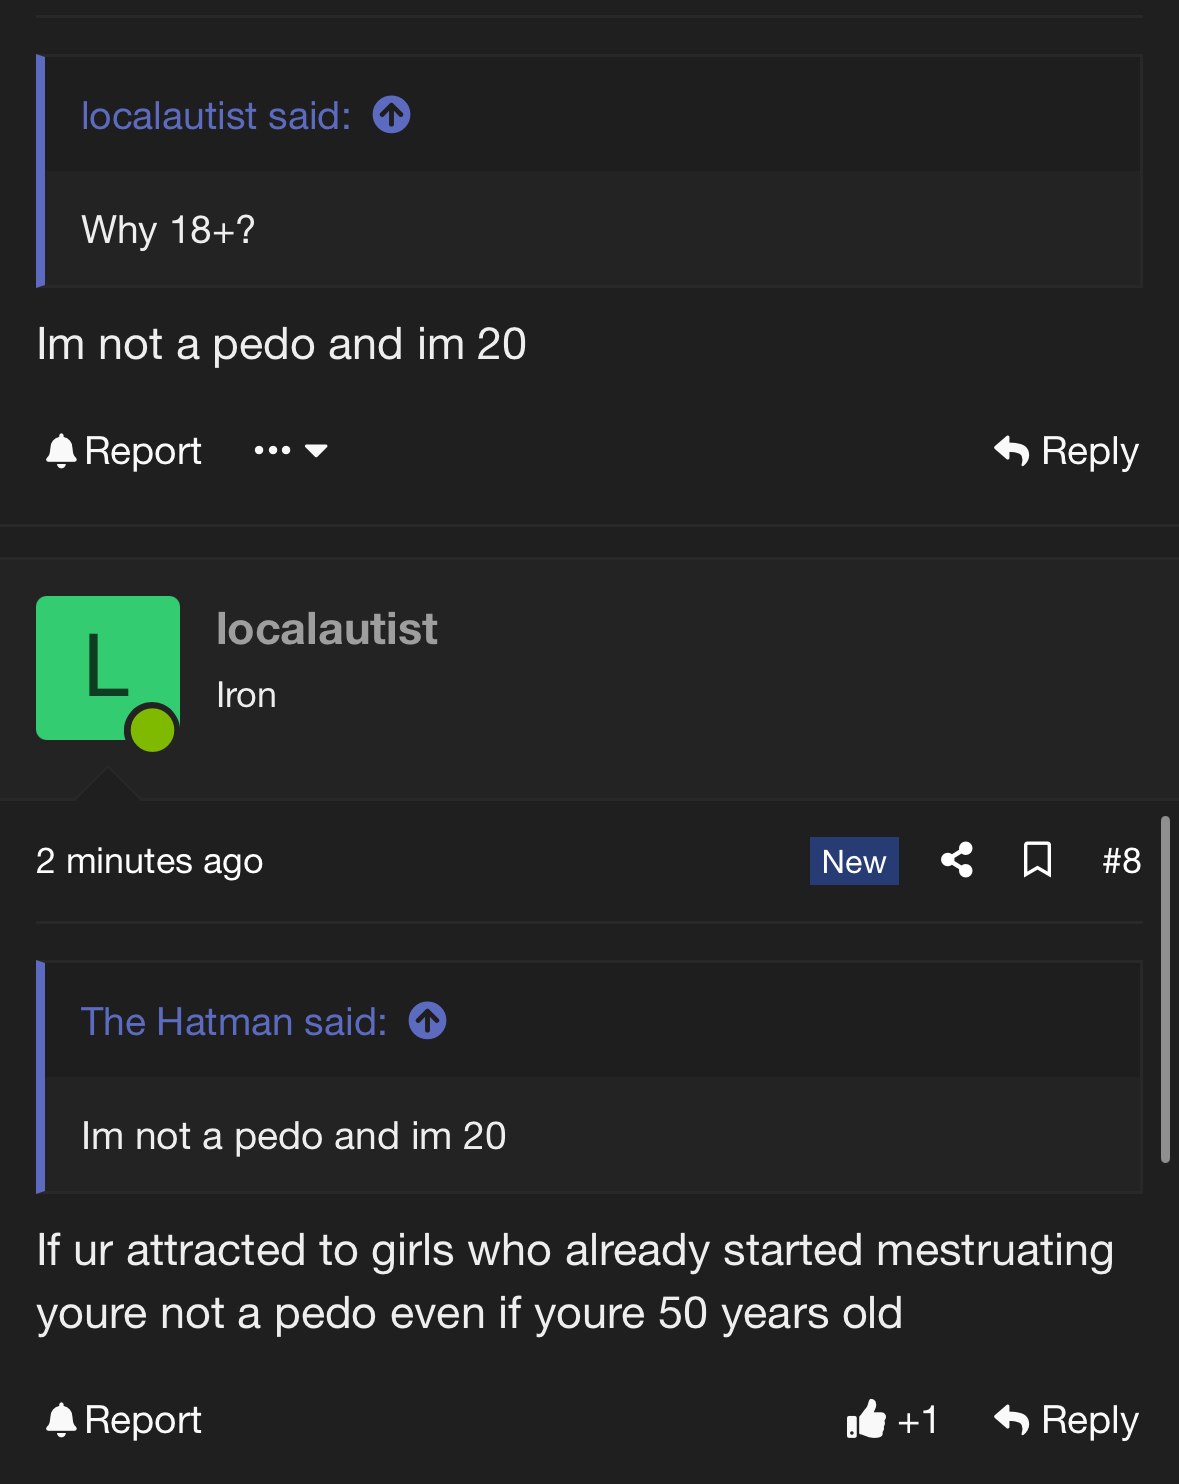Bookmark post #8

1037,860
